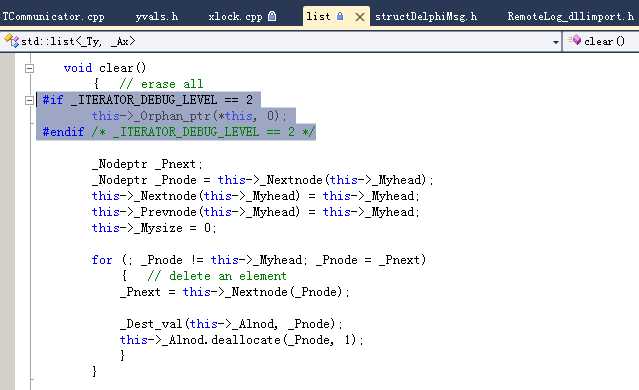Click the #if _ITERATOR_DEBUG_LEVEL == 2 line
Screen dimensions: 639x390
coord(148,100)
